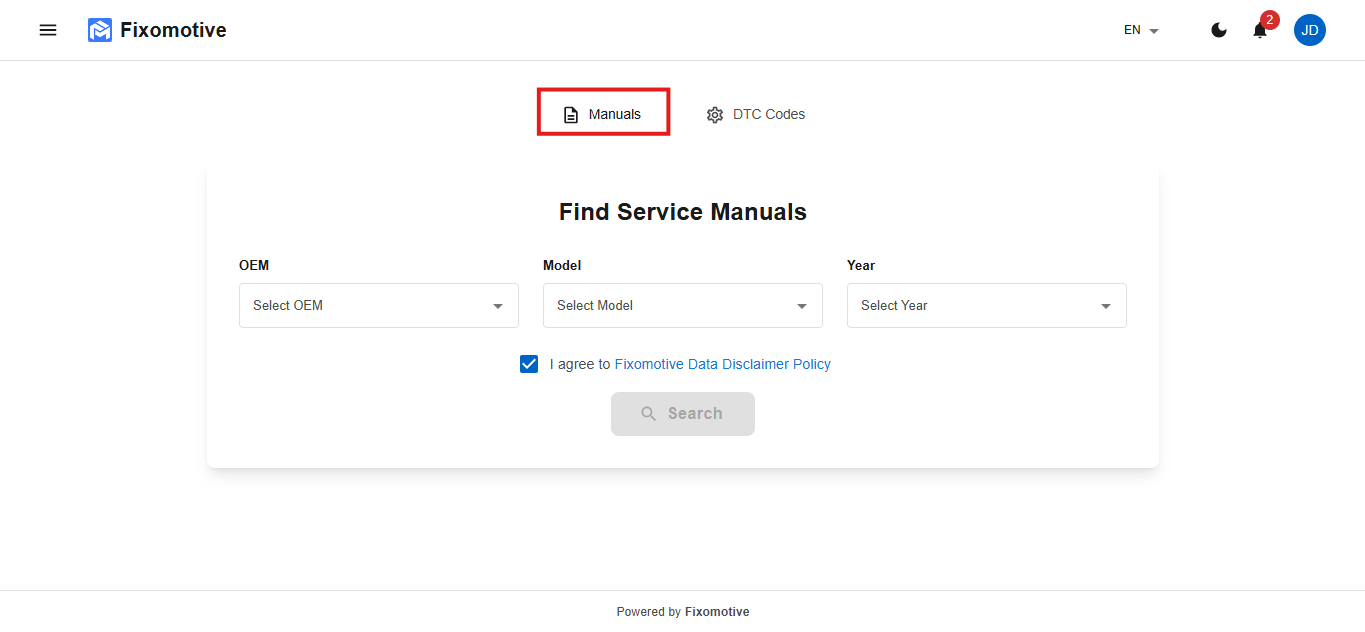Toggle dark mode with moon icon
The width and height of the screenshot is (1365, 632).
coord(1219,30)
